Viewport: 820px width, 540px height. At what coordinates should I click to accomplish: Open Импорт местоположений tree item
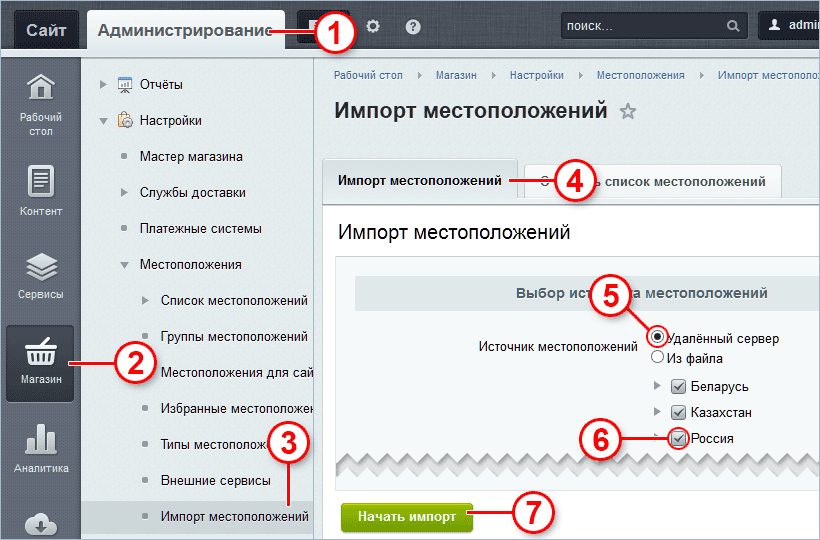235,516
